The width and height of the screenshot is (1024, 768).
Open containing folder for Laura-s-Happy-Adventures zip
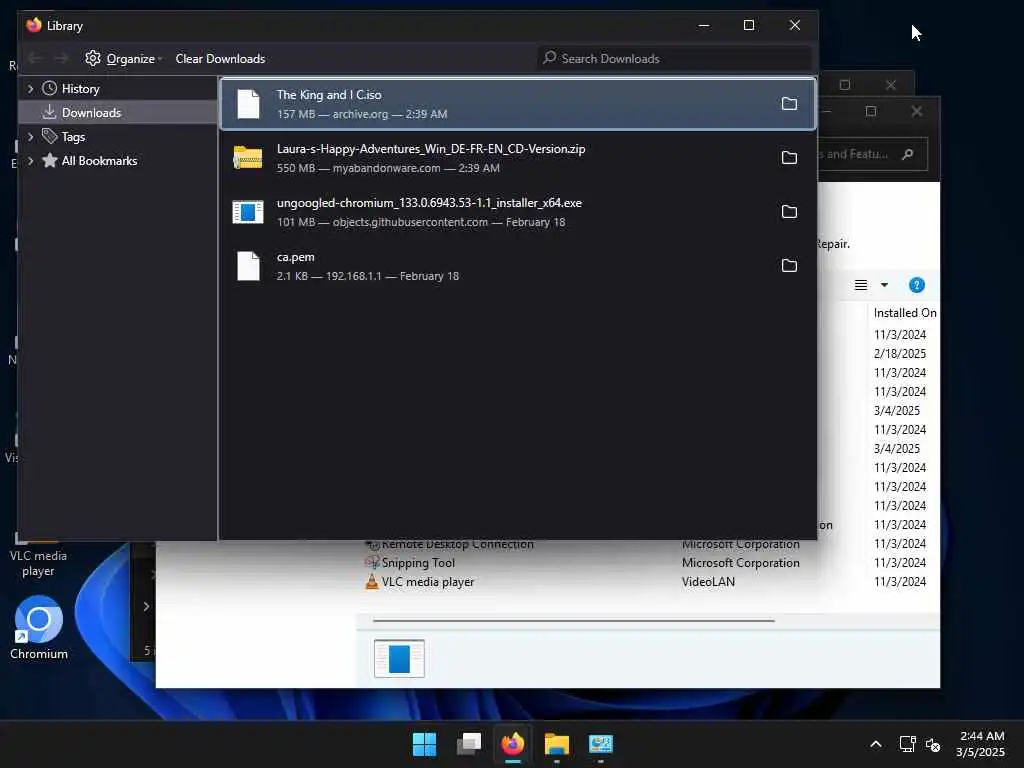click(x=789, y=157)
